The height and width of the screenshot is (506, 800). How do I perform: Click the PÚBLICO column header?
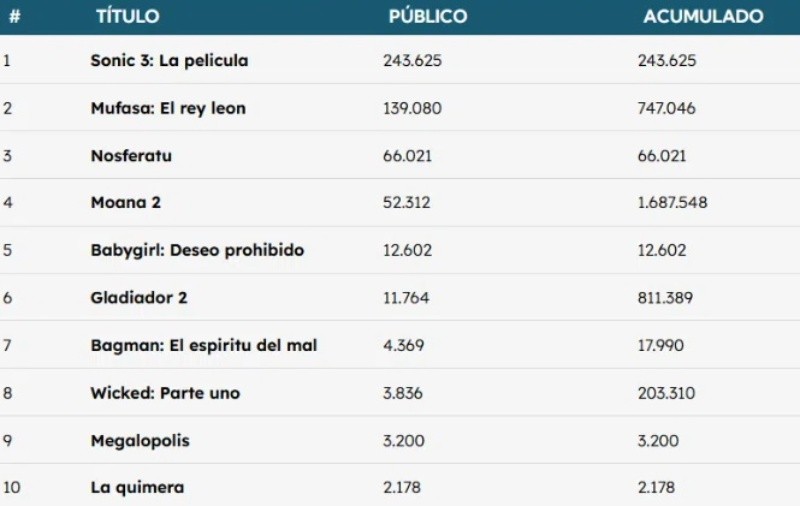[x=427, y=17]
